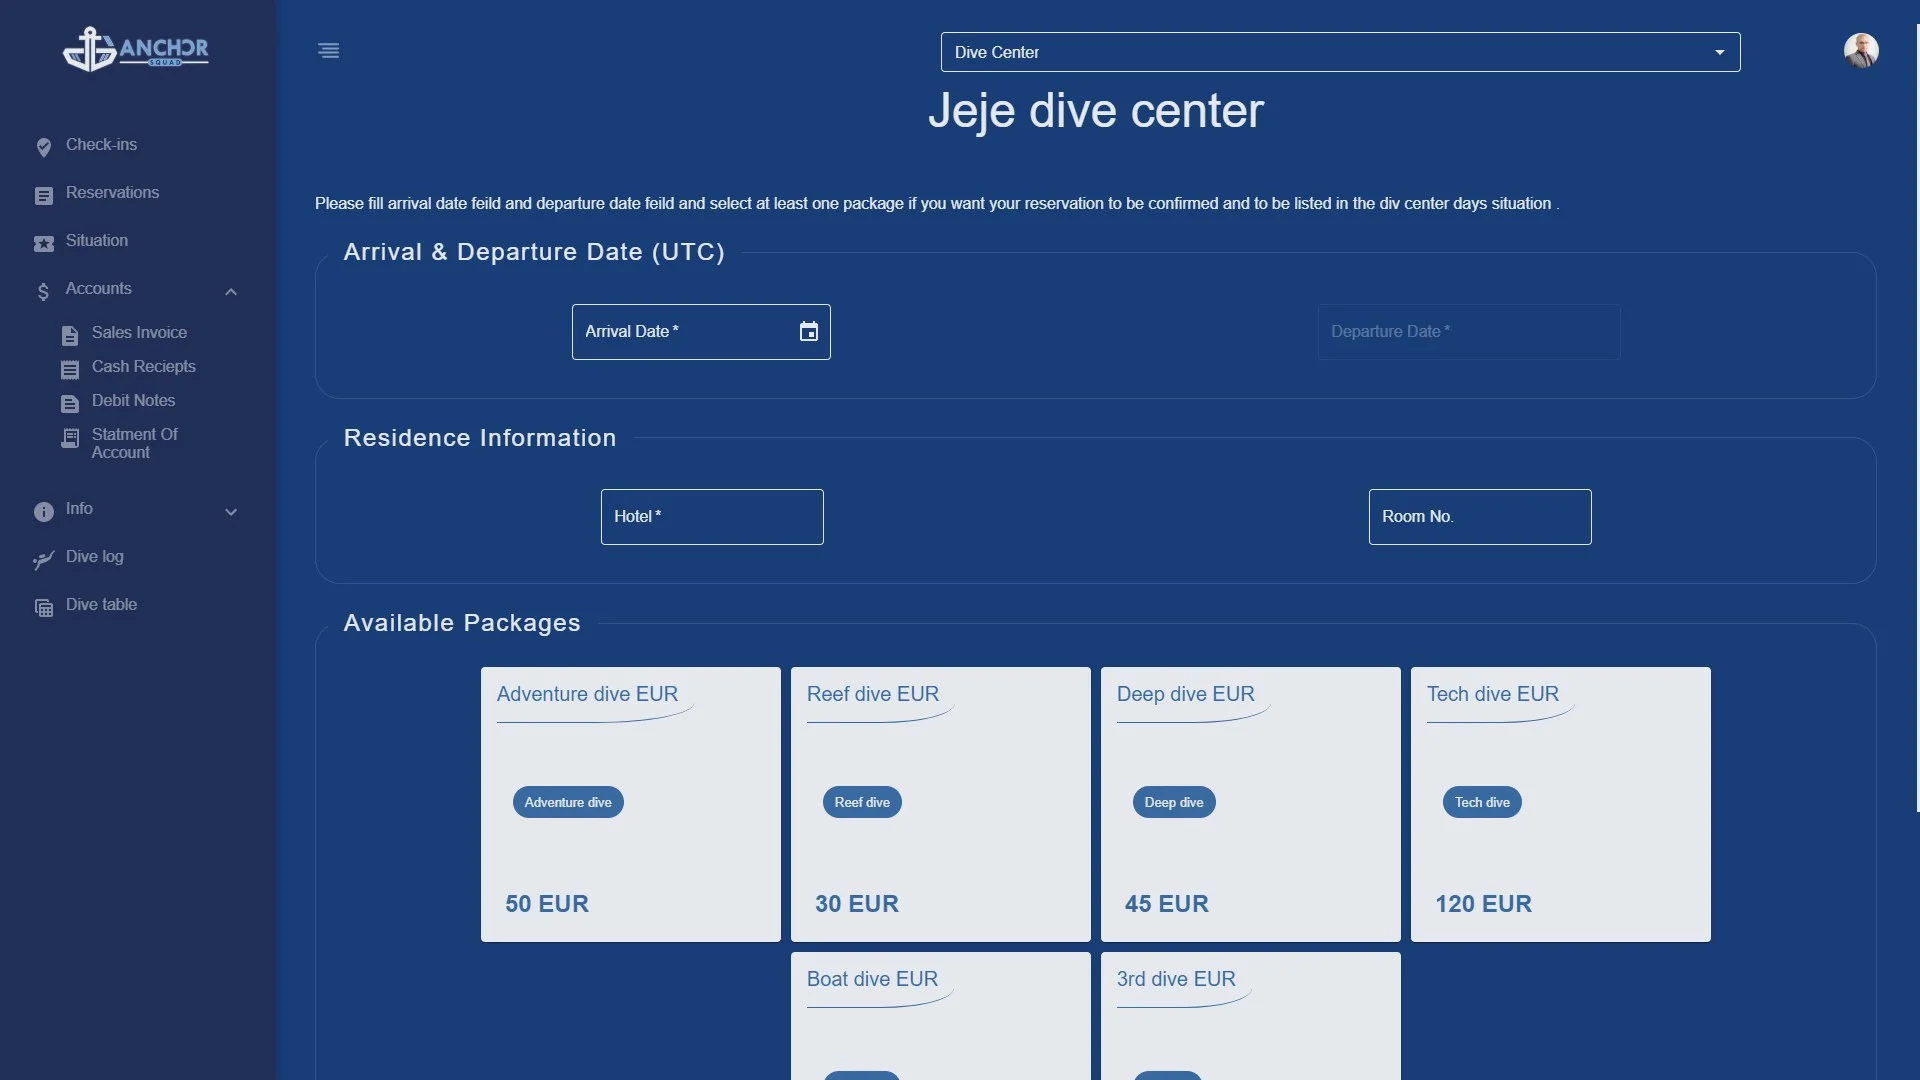This screenshot has width=1920, height=1080.
Task: Click the Info circle icon
Action: 43,510
